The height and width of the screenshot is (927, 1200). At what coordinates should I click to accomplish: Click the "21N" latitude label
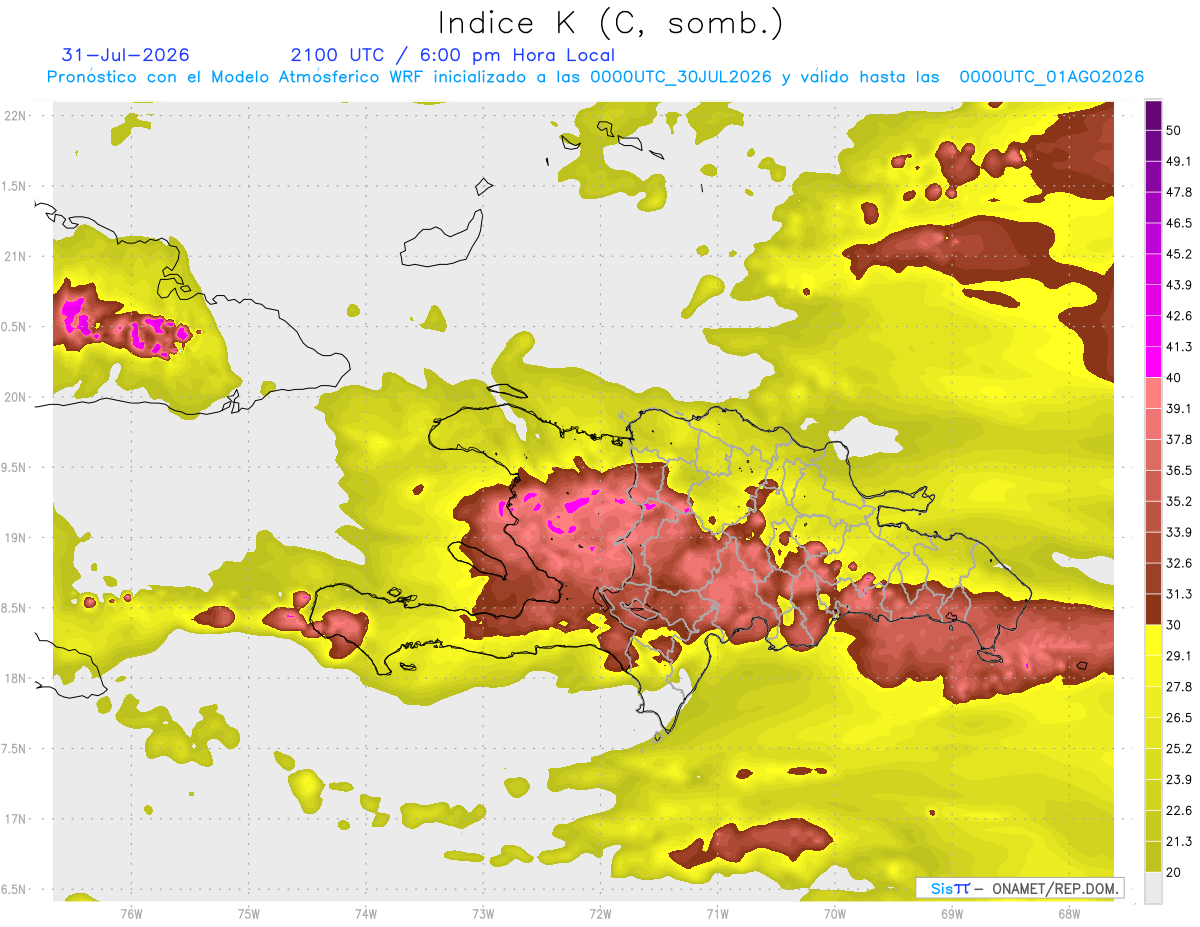[15, 256]
